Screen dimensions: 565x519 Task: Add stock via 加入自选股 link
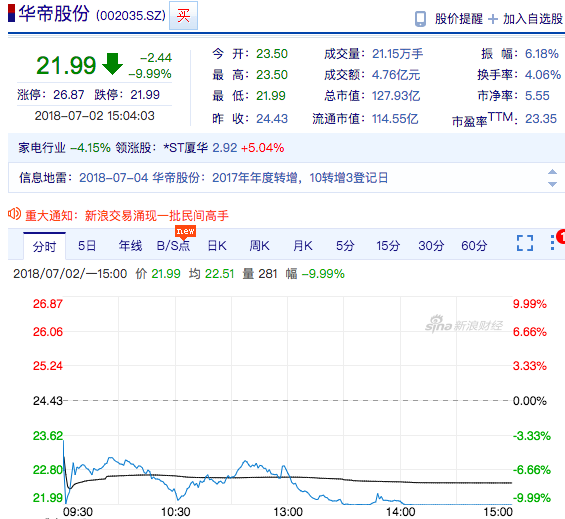[533, 19]
